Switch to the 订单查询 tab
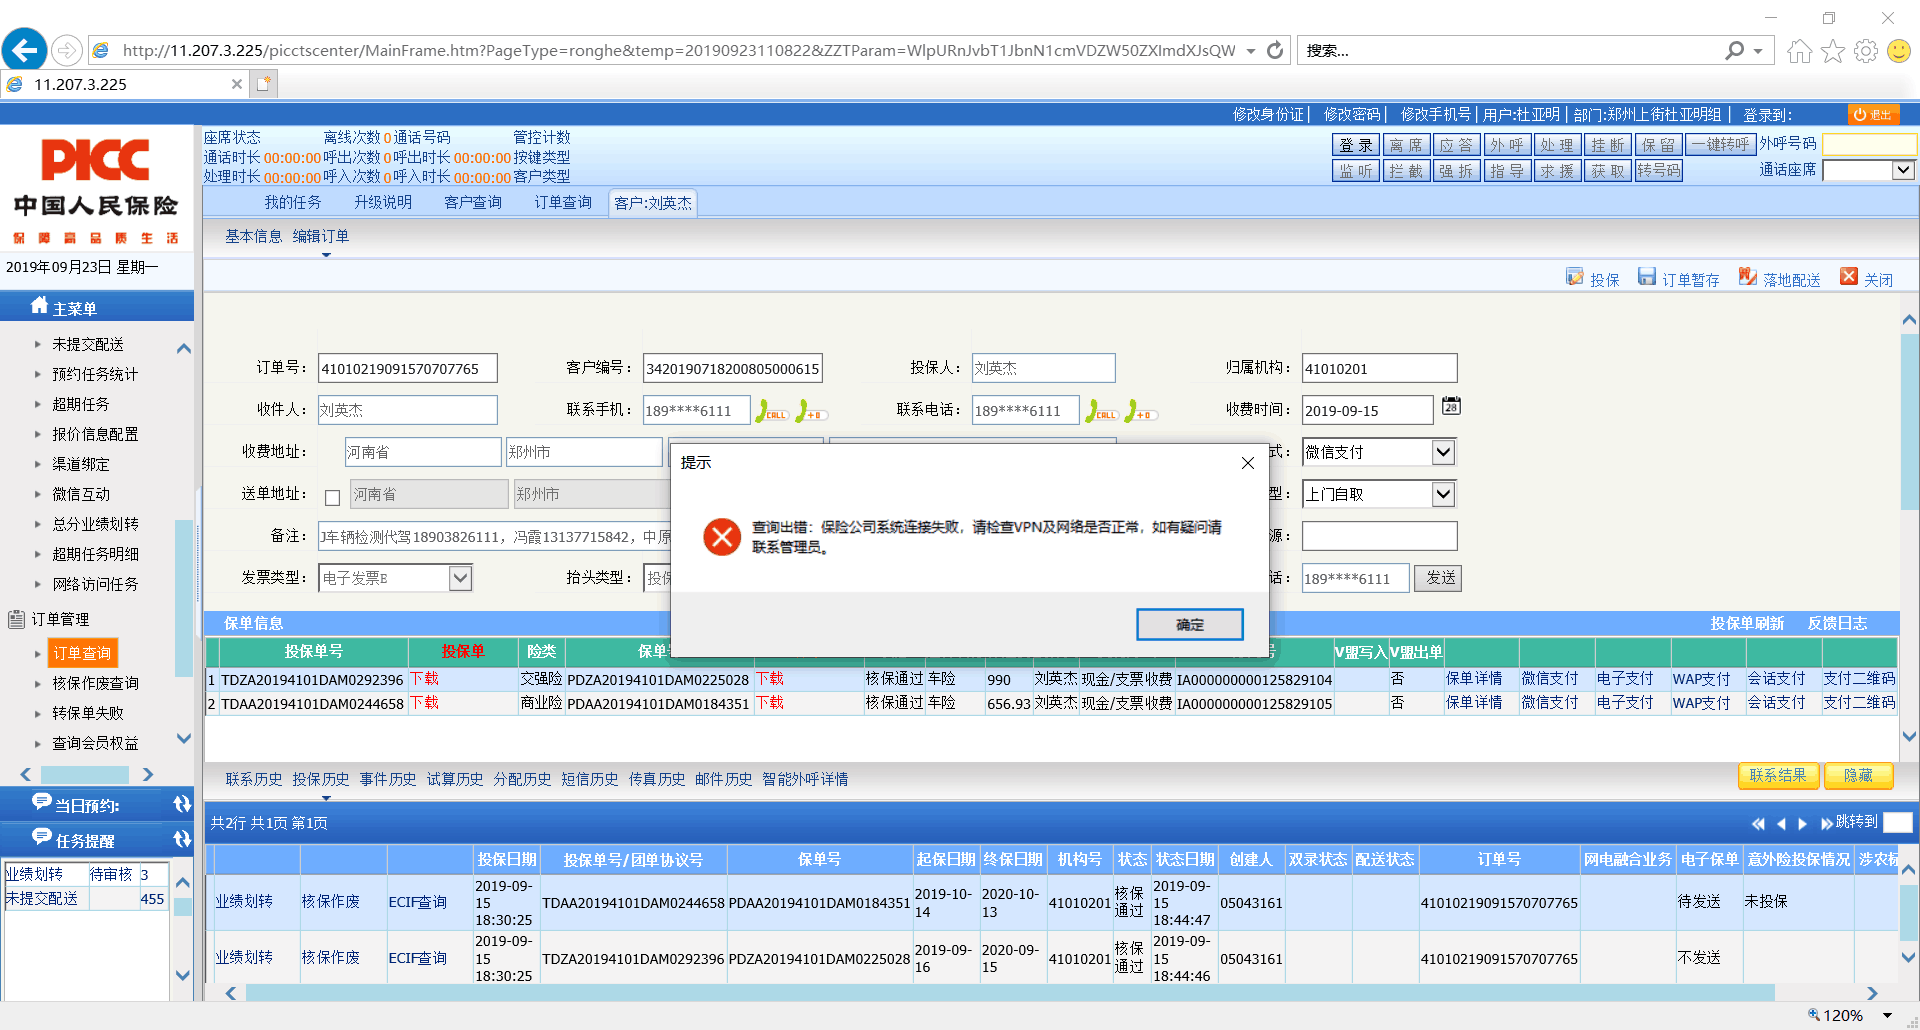This screenshot has width=1920, height=1030. pos(562,203)
